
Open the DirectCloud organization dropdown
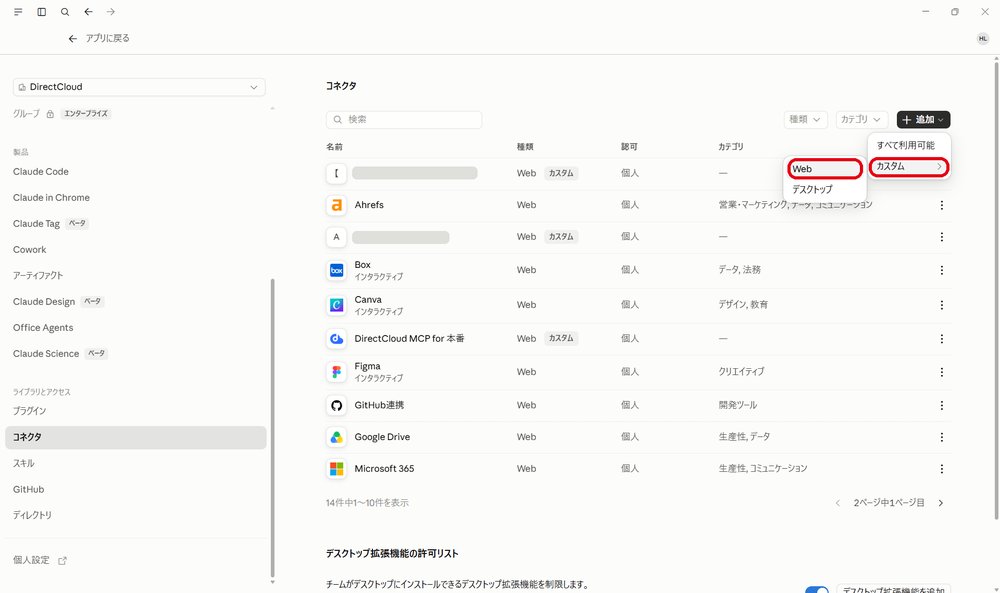tap(139, 87)
